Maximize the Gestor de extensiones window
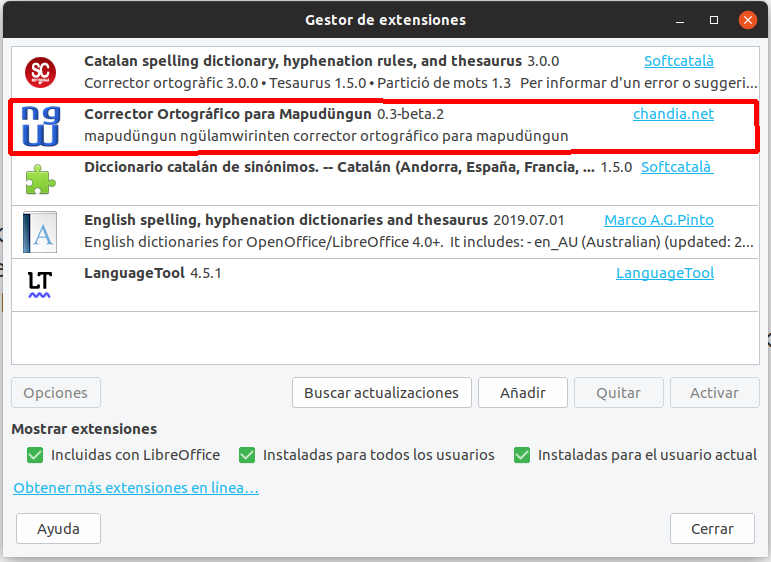Image resolution: width=771 pixels, height=562 pixels. [x=714, y=20]
